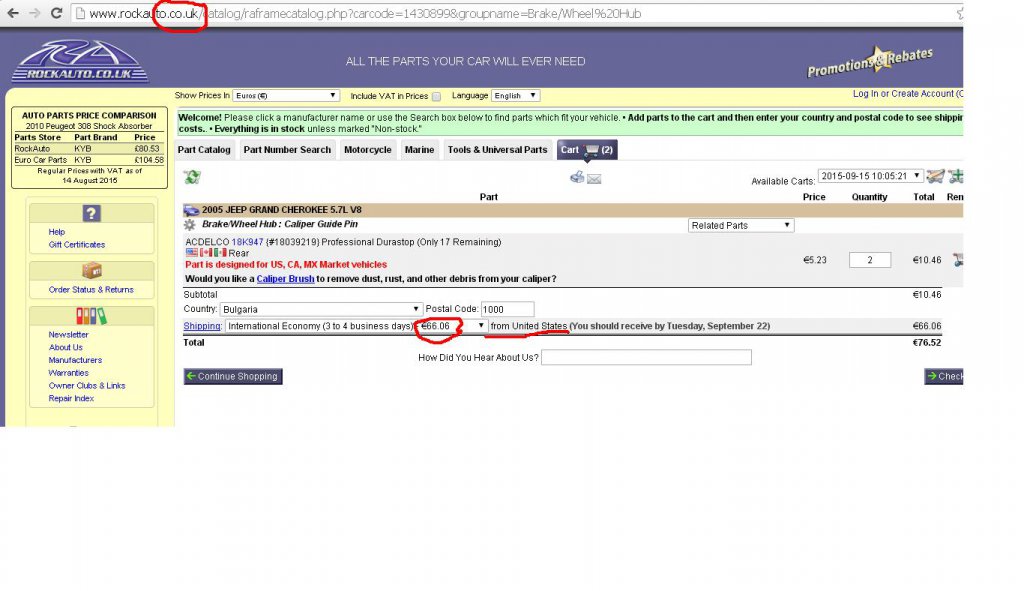The width and height of the screenshot is (1024, 591).
Task: Print the cart with printer icon
Action: coord(577,177)
